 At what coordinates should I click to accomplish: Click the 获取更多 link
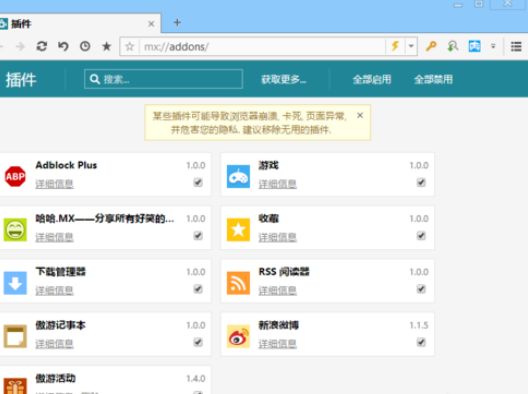tap(284, 79)
